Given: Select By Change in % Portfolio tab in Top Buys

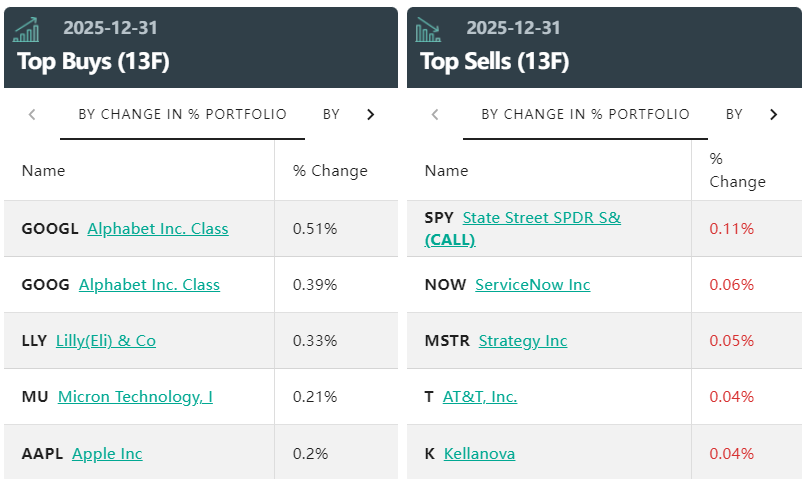Looking at the screenshot, I should click(182, 114).
